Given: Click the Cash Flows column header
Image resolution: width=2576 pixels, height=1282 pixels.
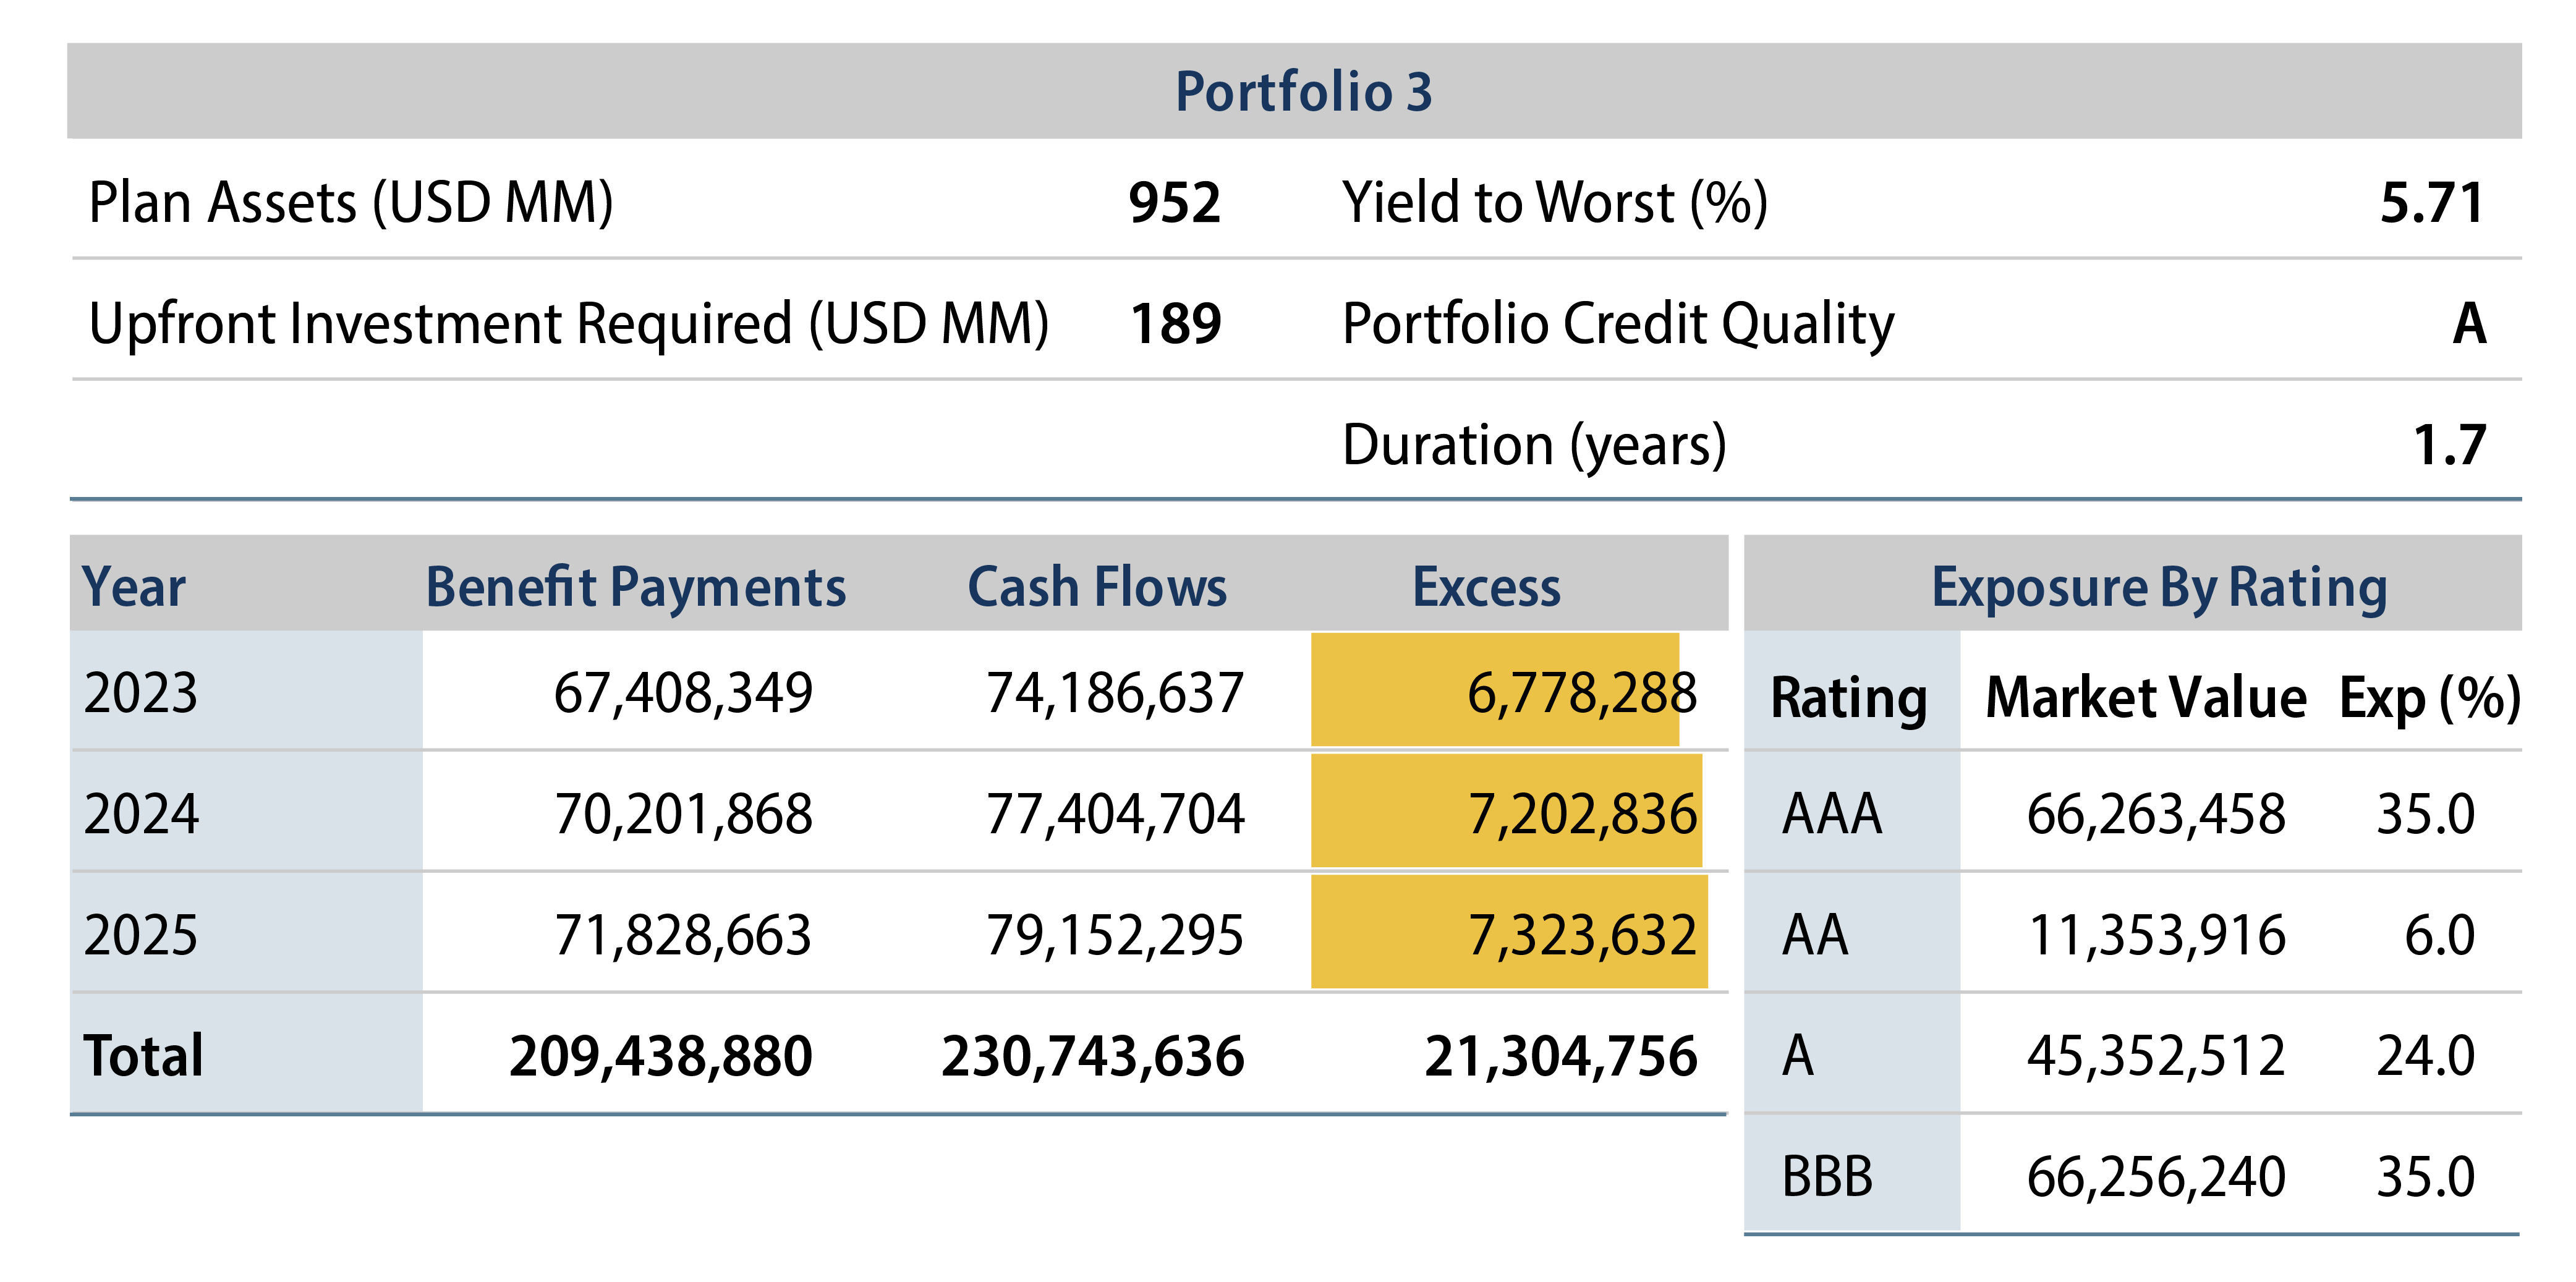Looking at the screenshot, I should [x=1097, y=587].
